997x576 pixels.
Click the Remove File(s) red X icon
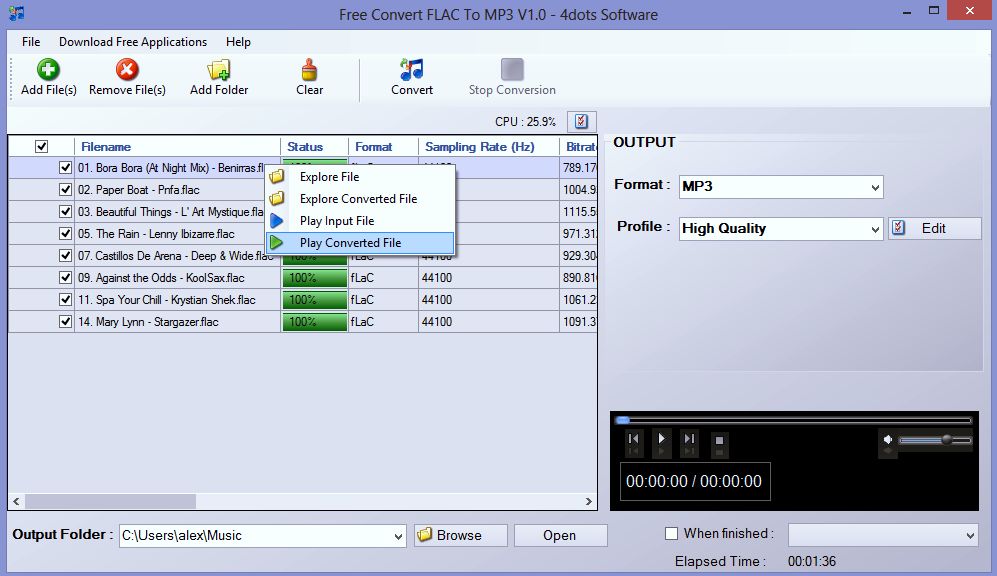(x=127, y=69)
